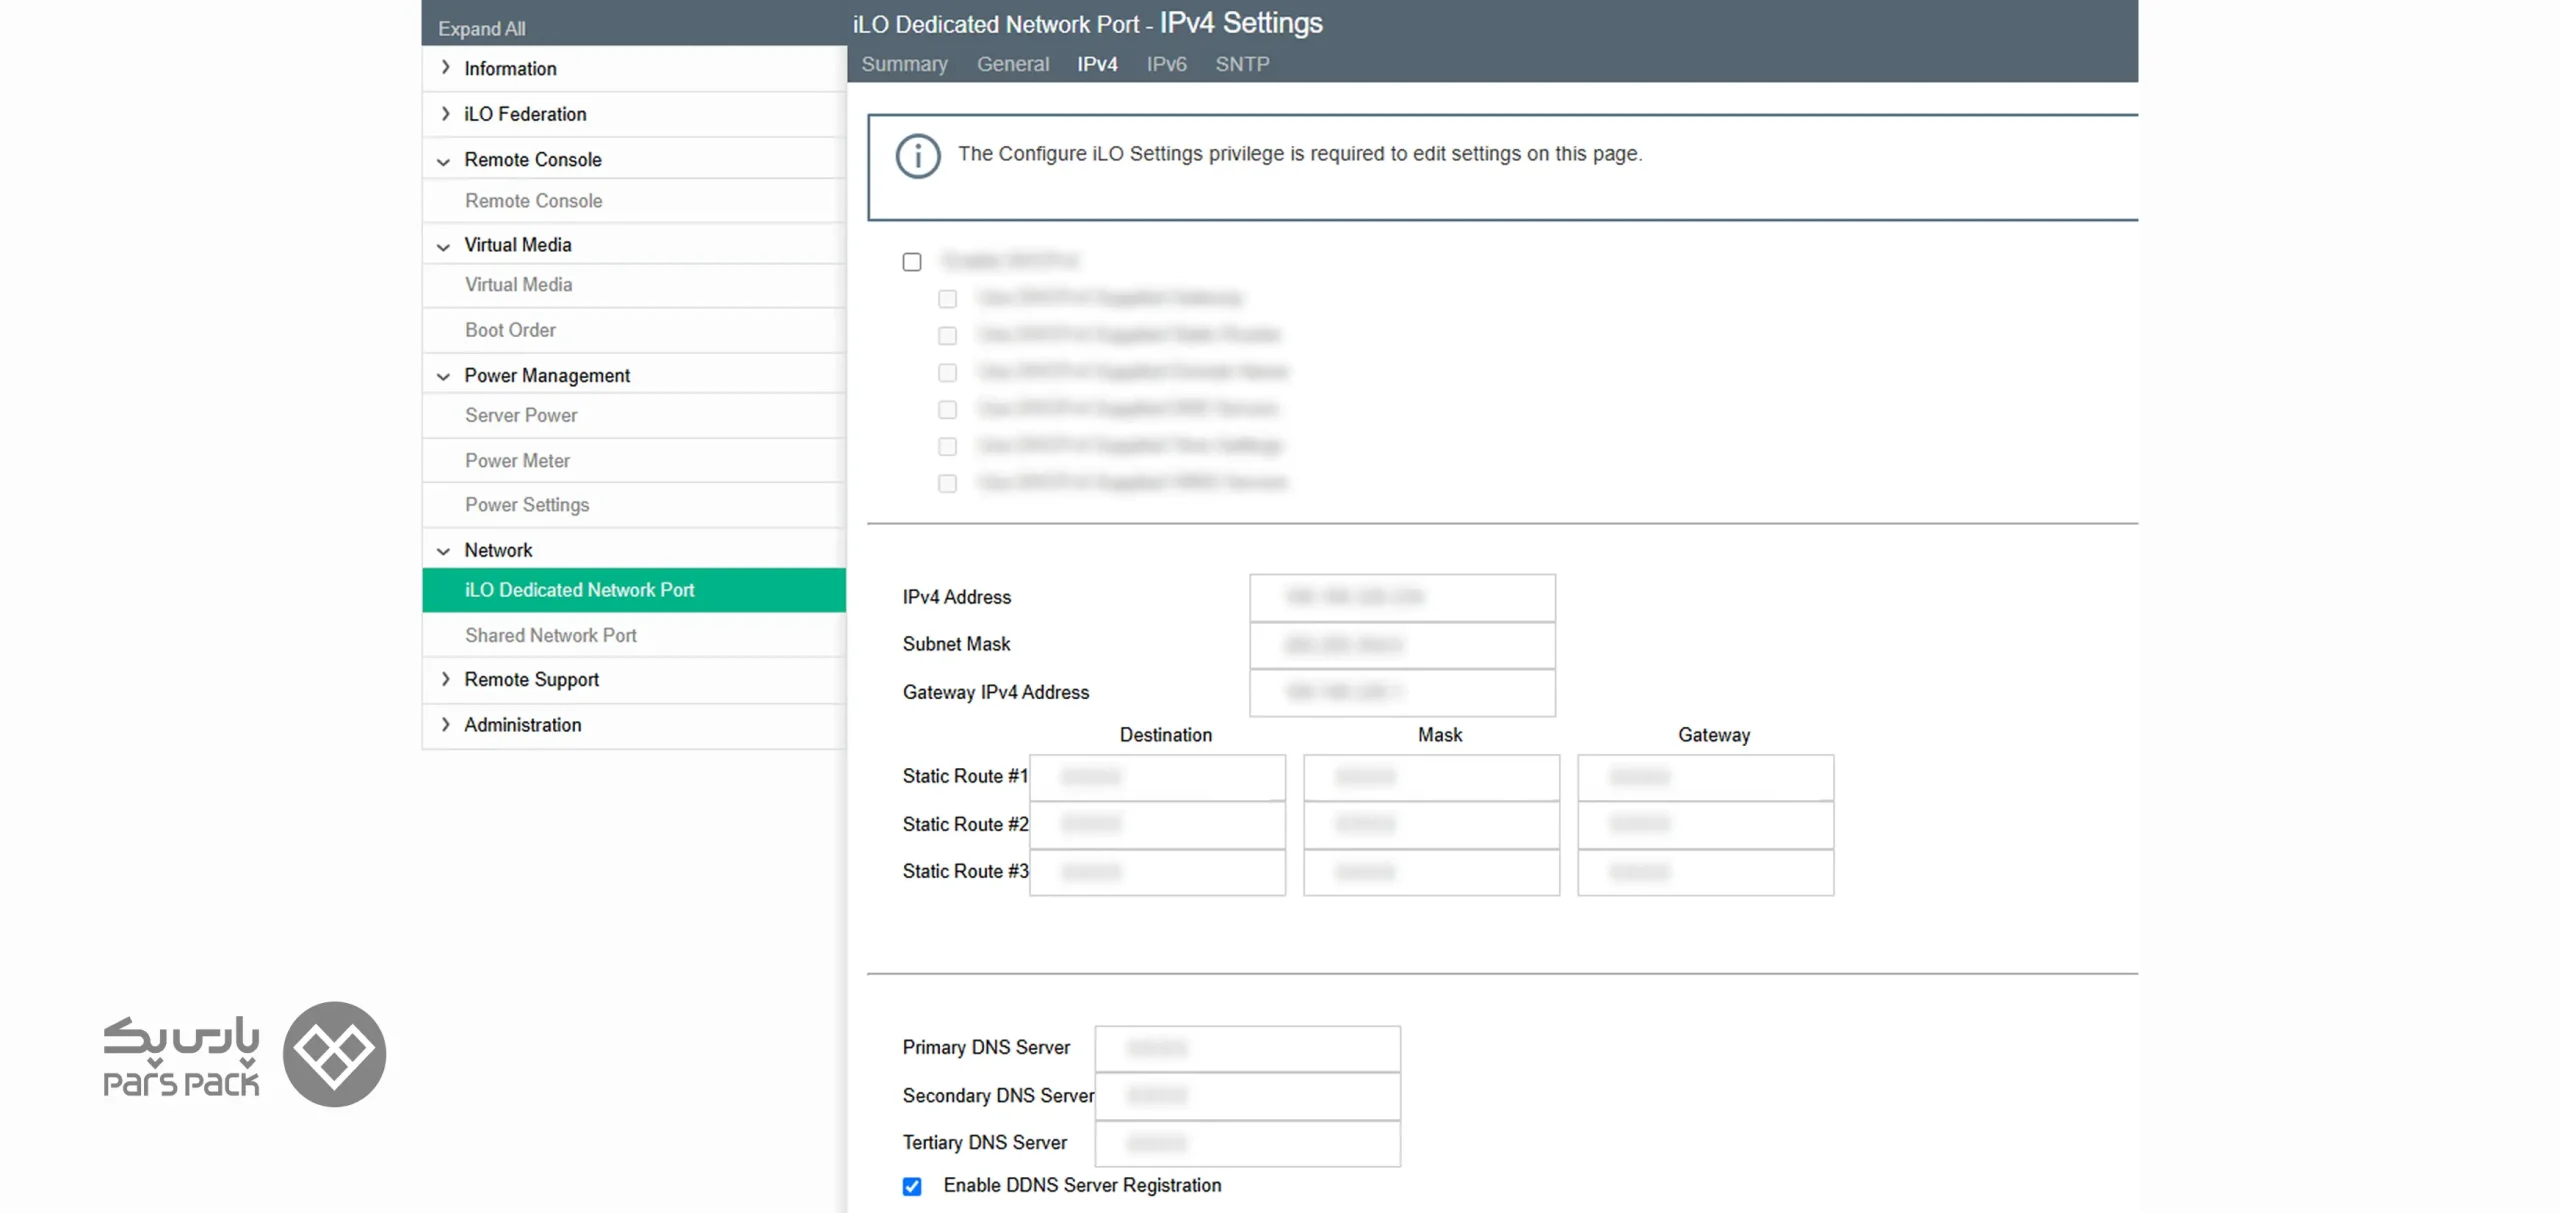2560x1213 pixels.
Task: Switch to the IPv6 tab
Action: click(x=1166, y=64)
